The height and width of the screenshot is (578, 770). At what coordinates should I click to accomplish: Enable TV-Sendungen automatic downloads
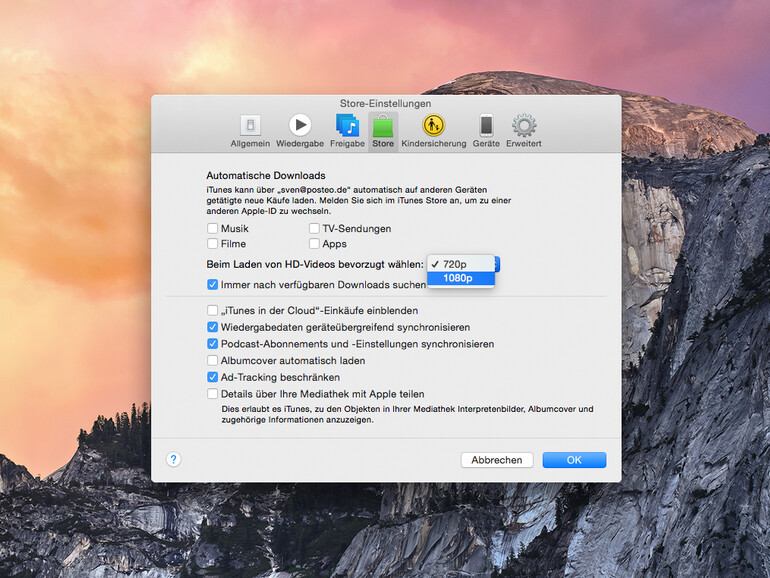(x=314, y=229)
